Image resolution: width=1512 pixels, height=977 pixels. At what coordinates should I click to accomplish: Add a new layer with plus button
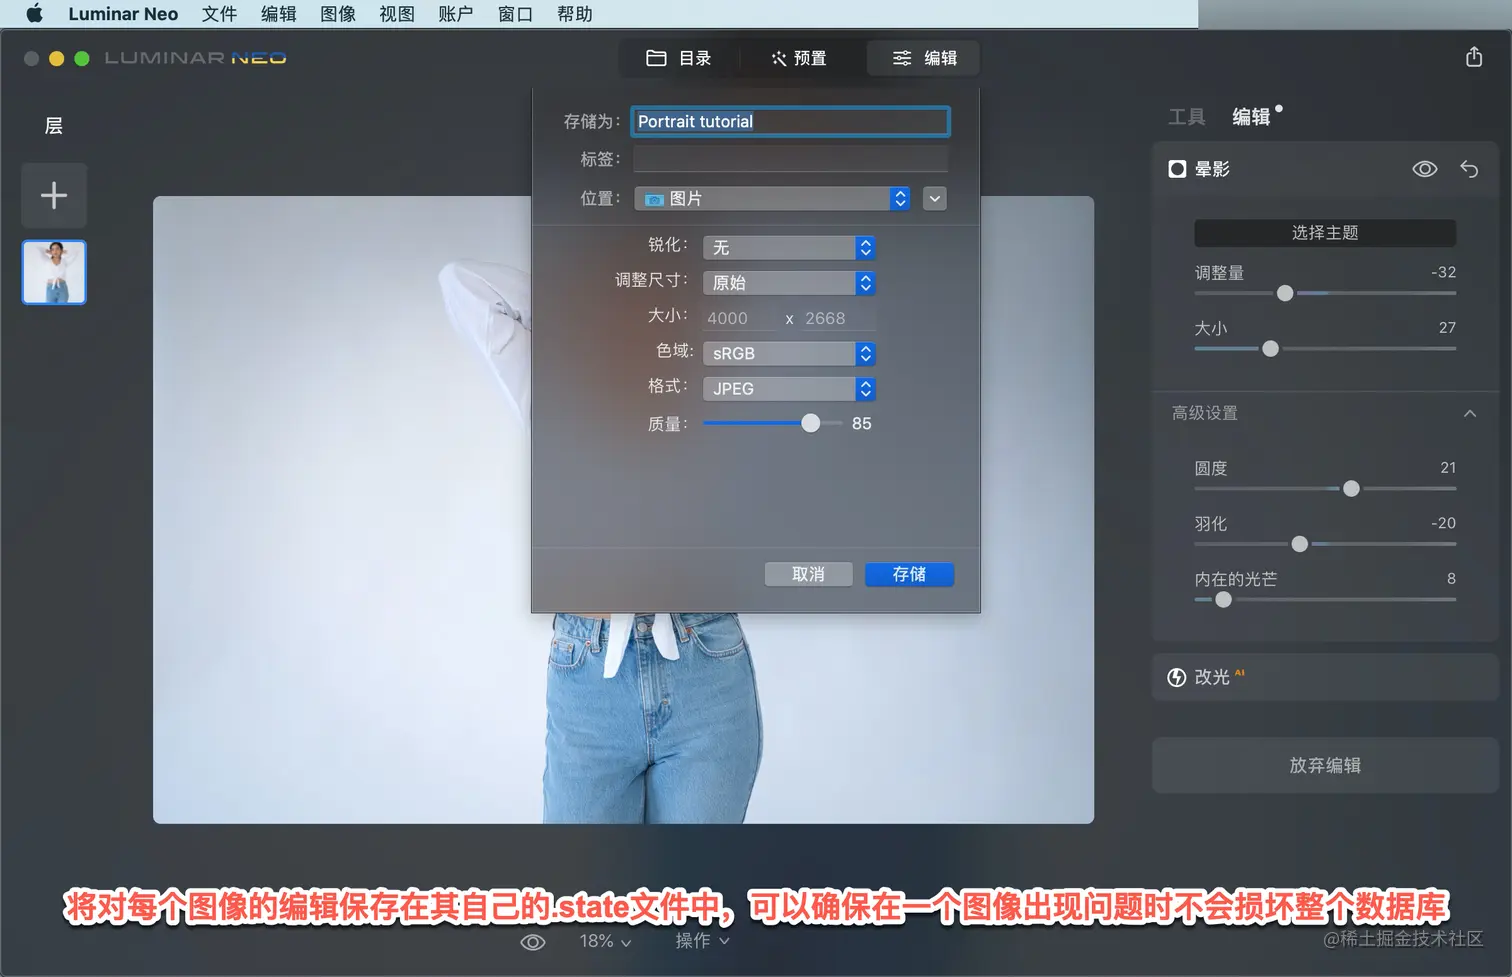[x=54, y=195]
